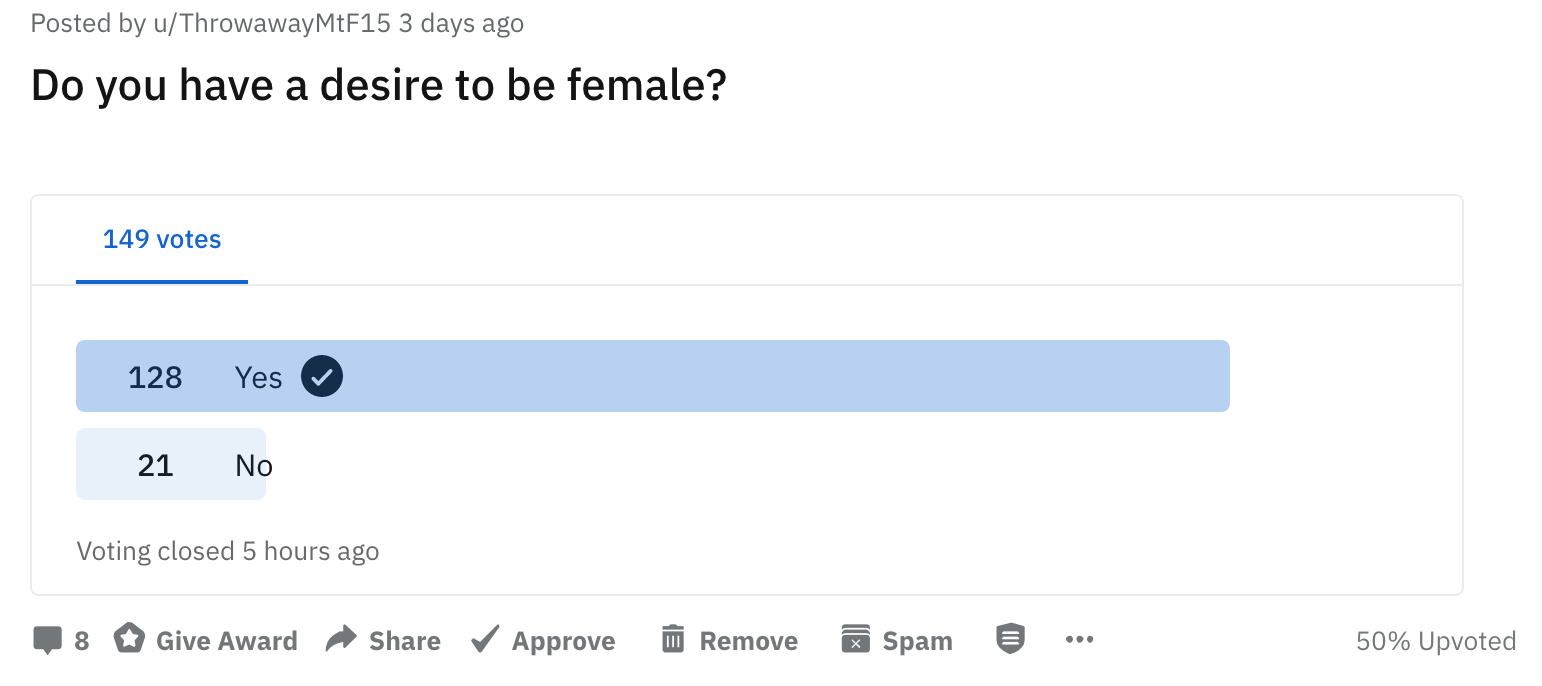This screenshot has width=1542, height=686.
Task: Open the u/ThrowawayMtF15 user profile
Action: (x=271, y=23)
